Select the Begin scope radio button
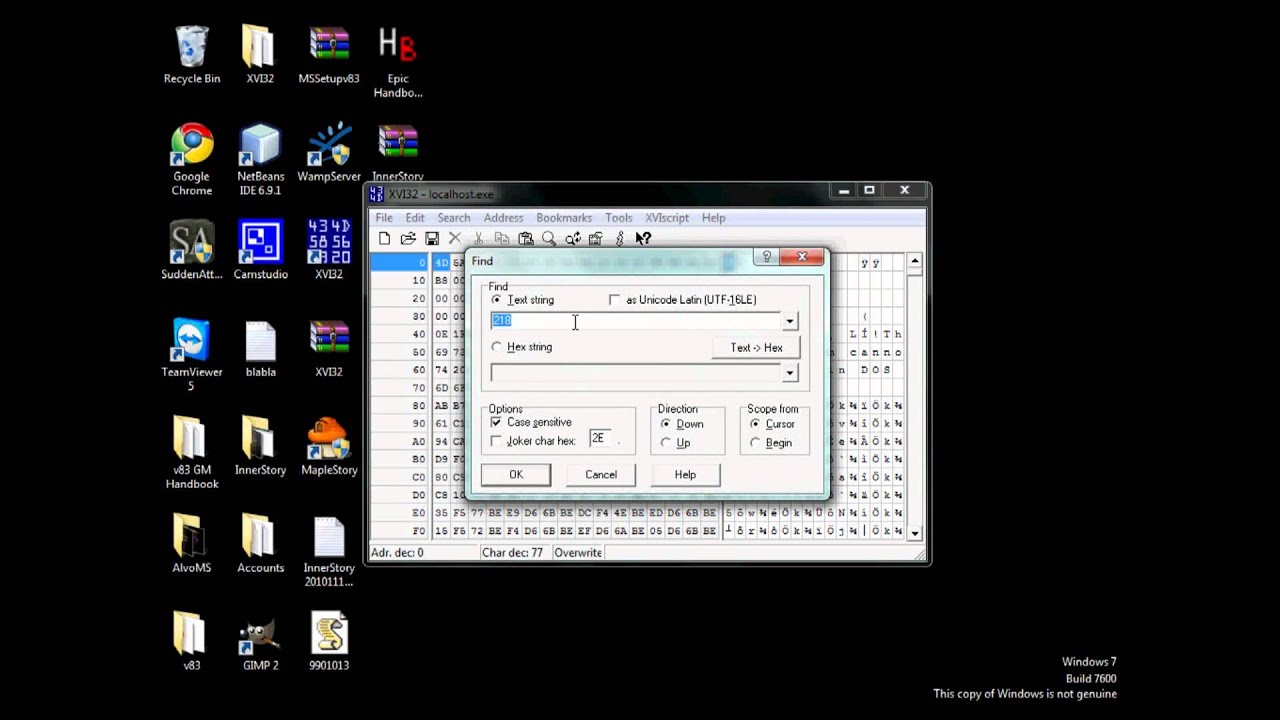1280x720 pixels. (x=755, y=443)
